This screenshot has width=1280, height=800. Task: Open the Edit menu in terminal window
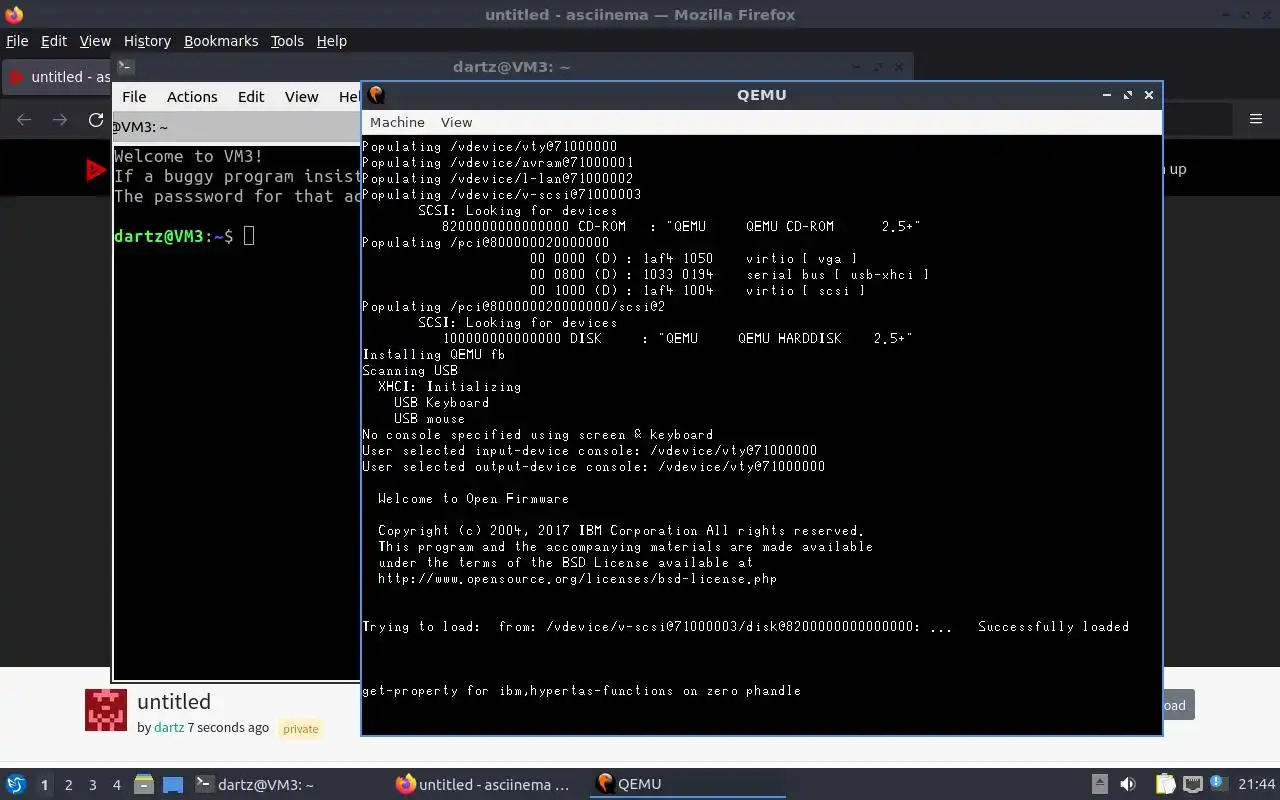[251, 97]
